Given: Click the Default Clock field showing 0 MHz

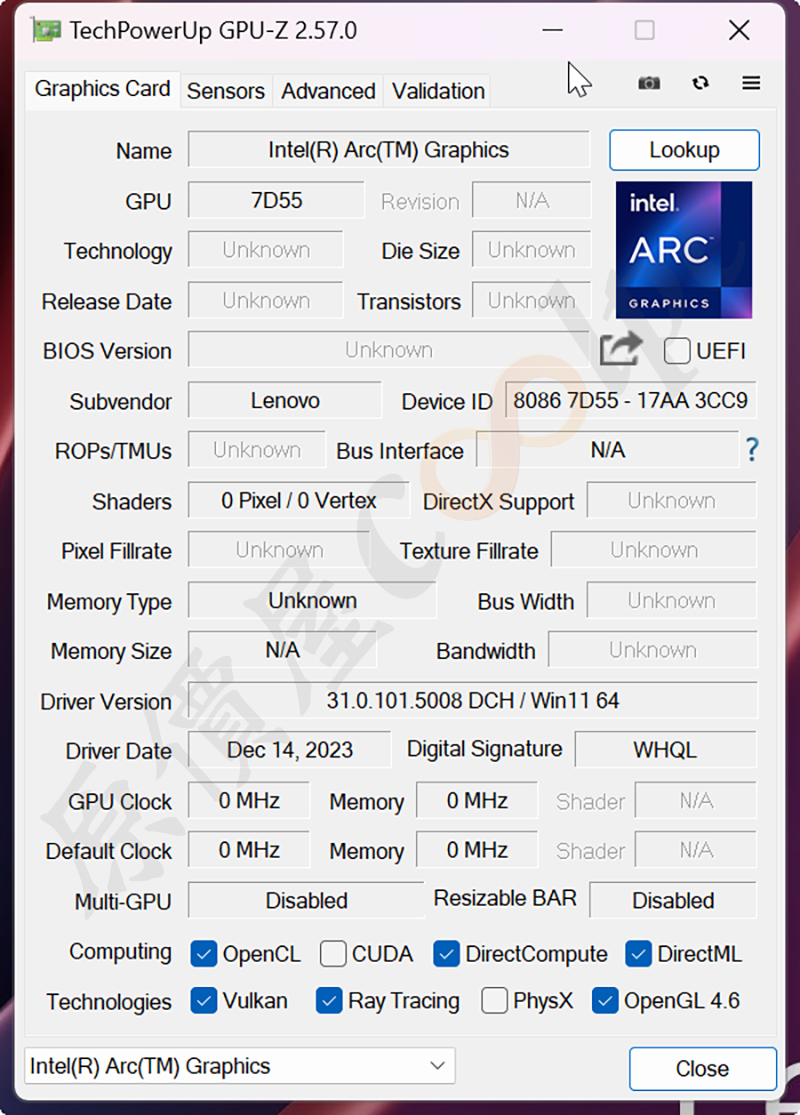Looking at the screenshot, I should pyautogui.click(x=249, y=850).
